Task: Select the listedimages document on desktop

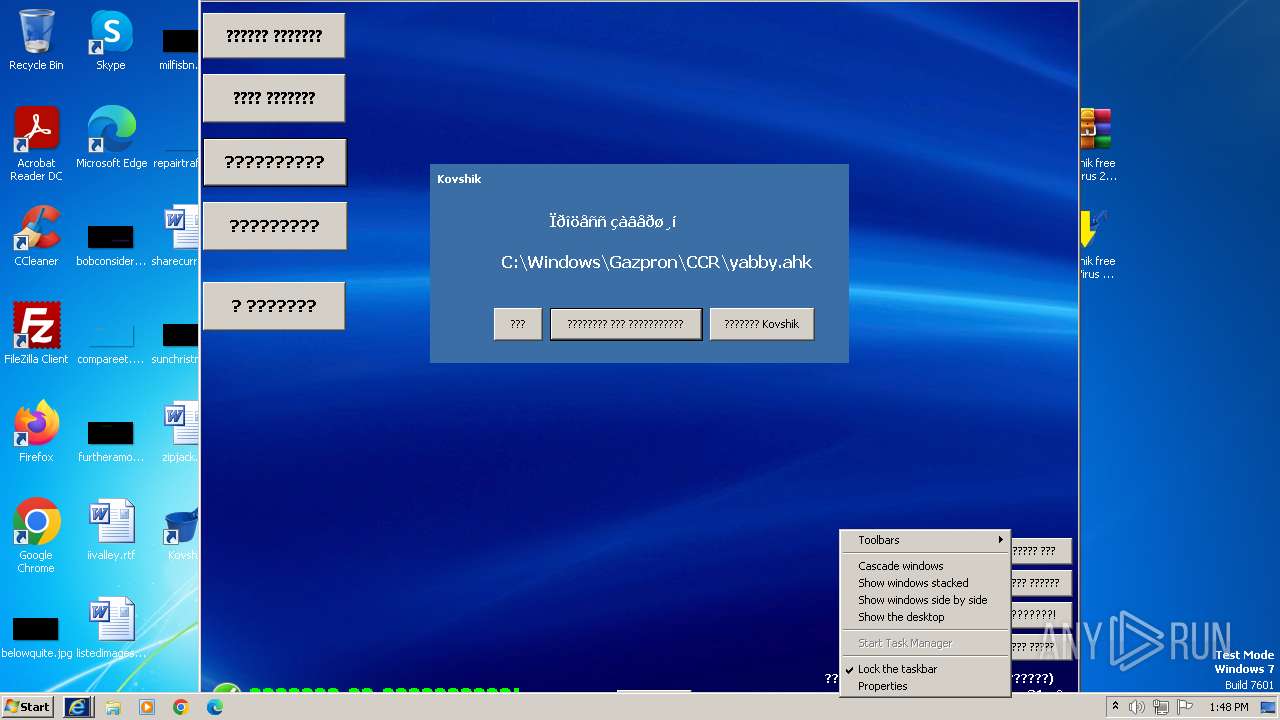Action: [111, 628]
